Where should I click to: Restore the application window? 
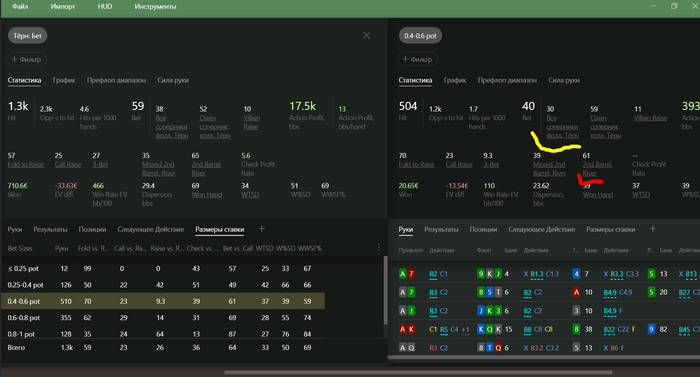coord(674,6)
